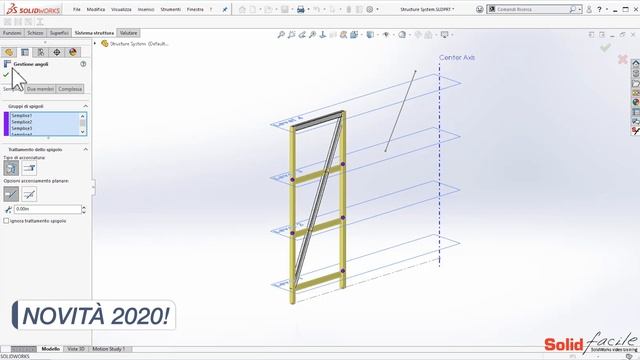The image size is (640, 360).
Task: Click the smiley feedback icon
Action: click(x=480, y=9)
